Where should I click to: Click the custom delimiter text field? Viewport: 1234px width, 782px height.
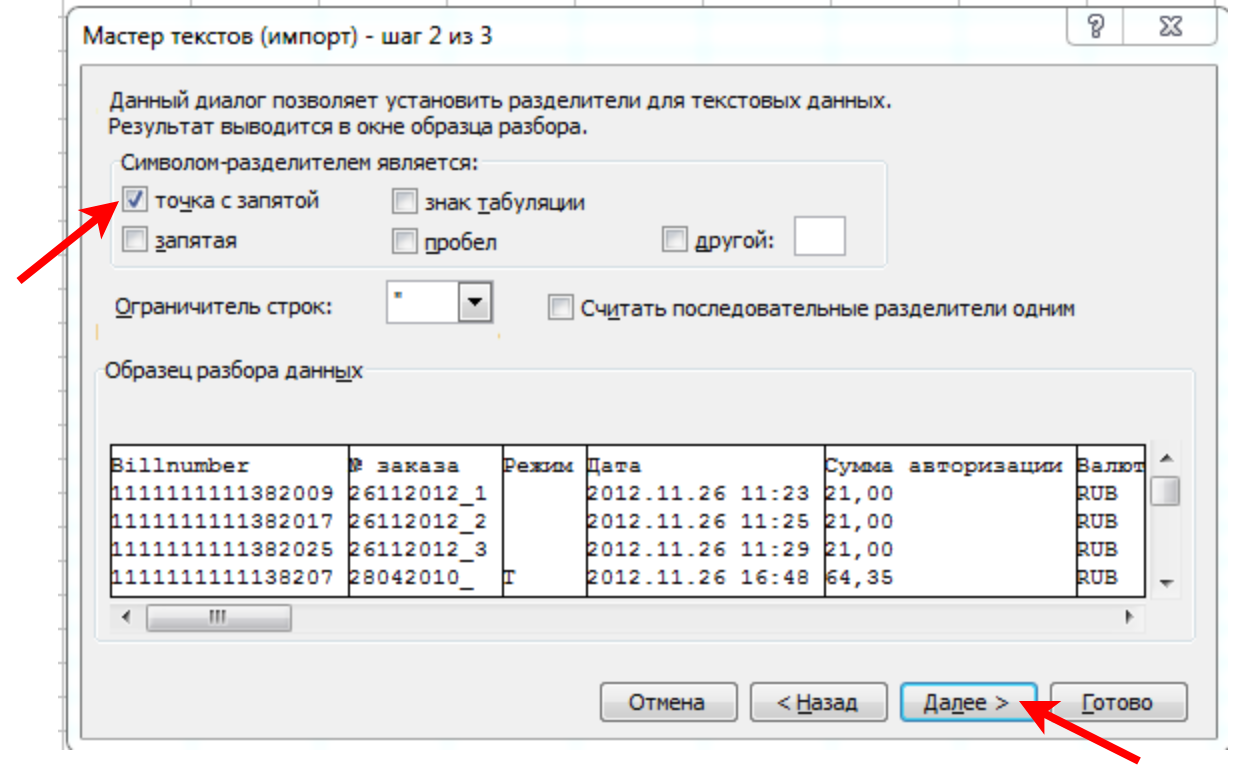[819, 238]
